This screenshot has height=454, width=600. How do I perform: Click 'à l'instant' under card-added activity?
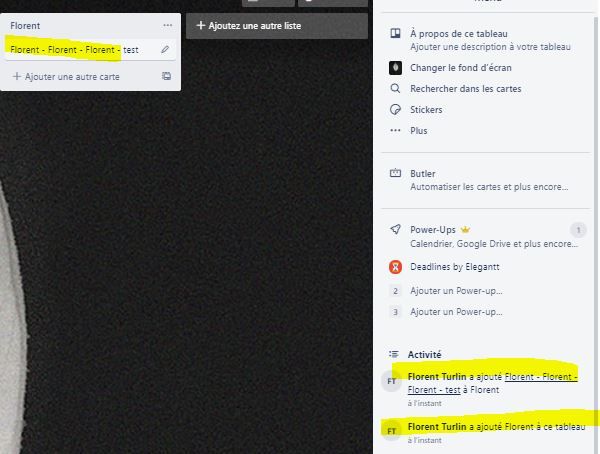[x=424, y=403]
